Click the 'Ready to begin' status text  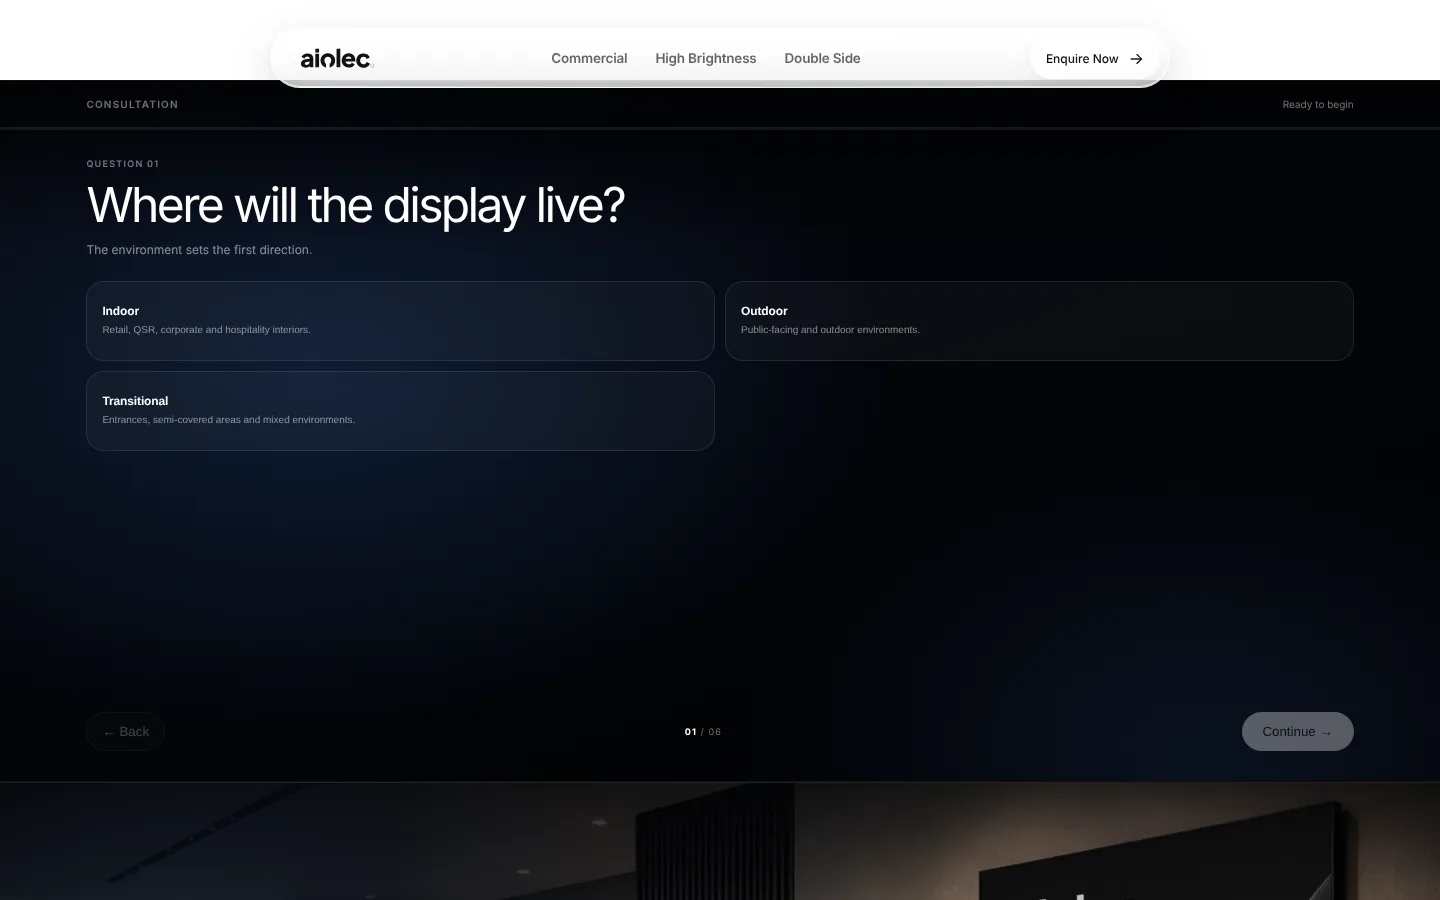tap(1318, 104)
